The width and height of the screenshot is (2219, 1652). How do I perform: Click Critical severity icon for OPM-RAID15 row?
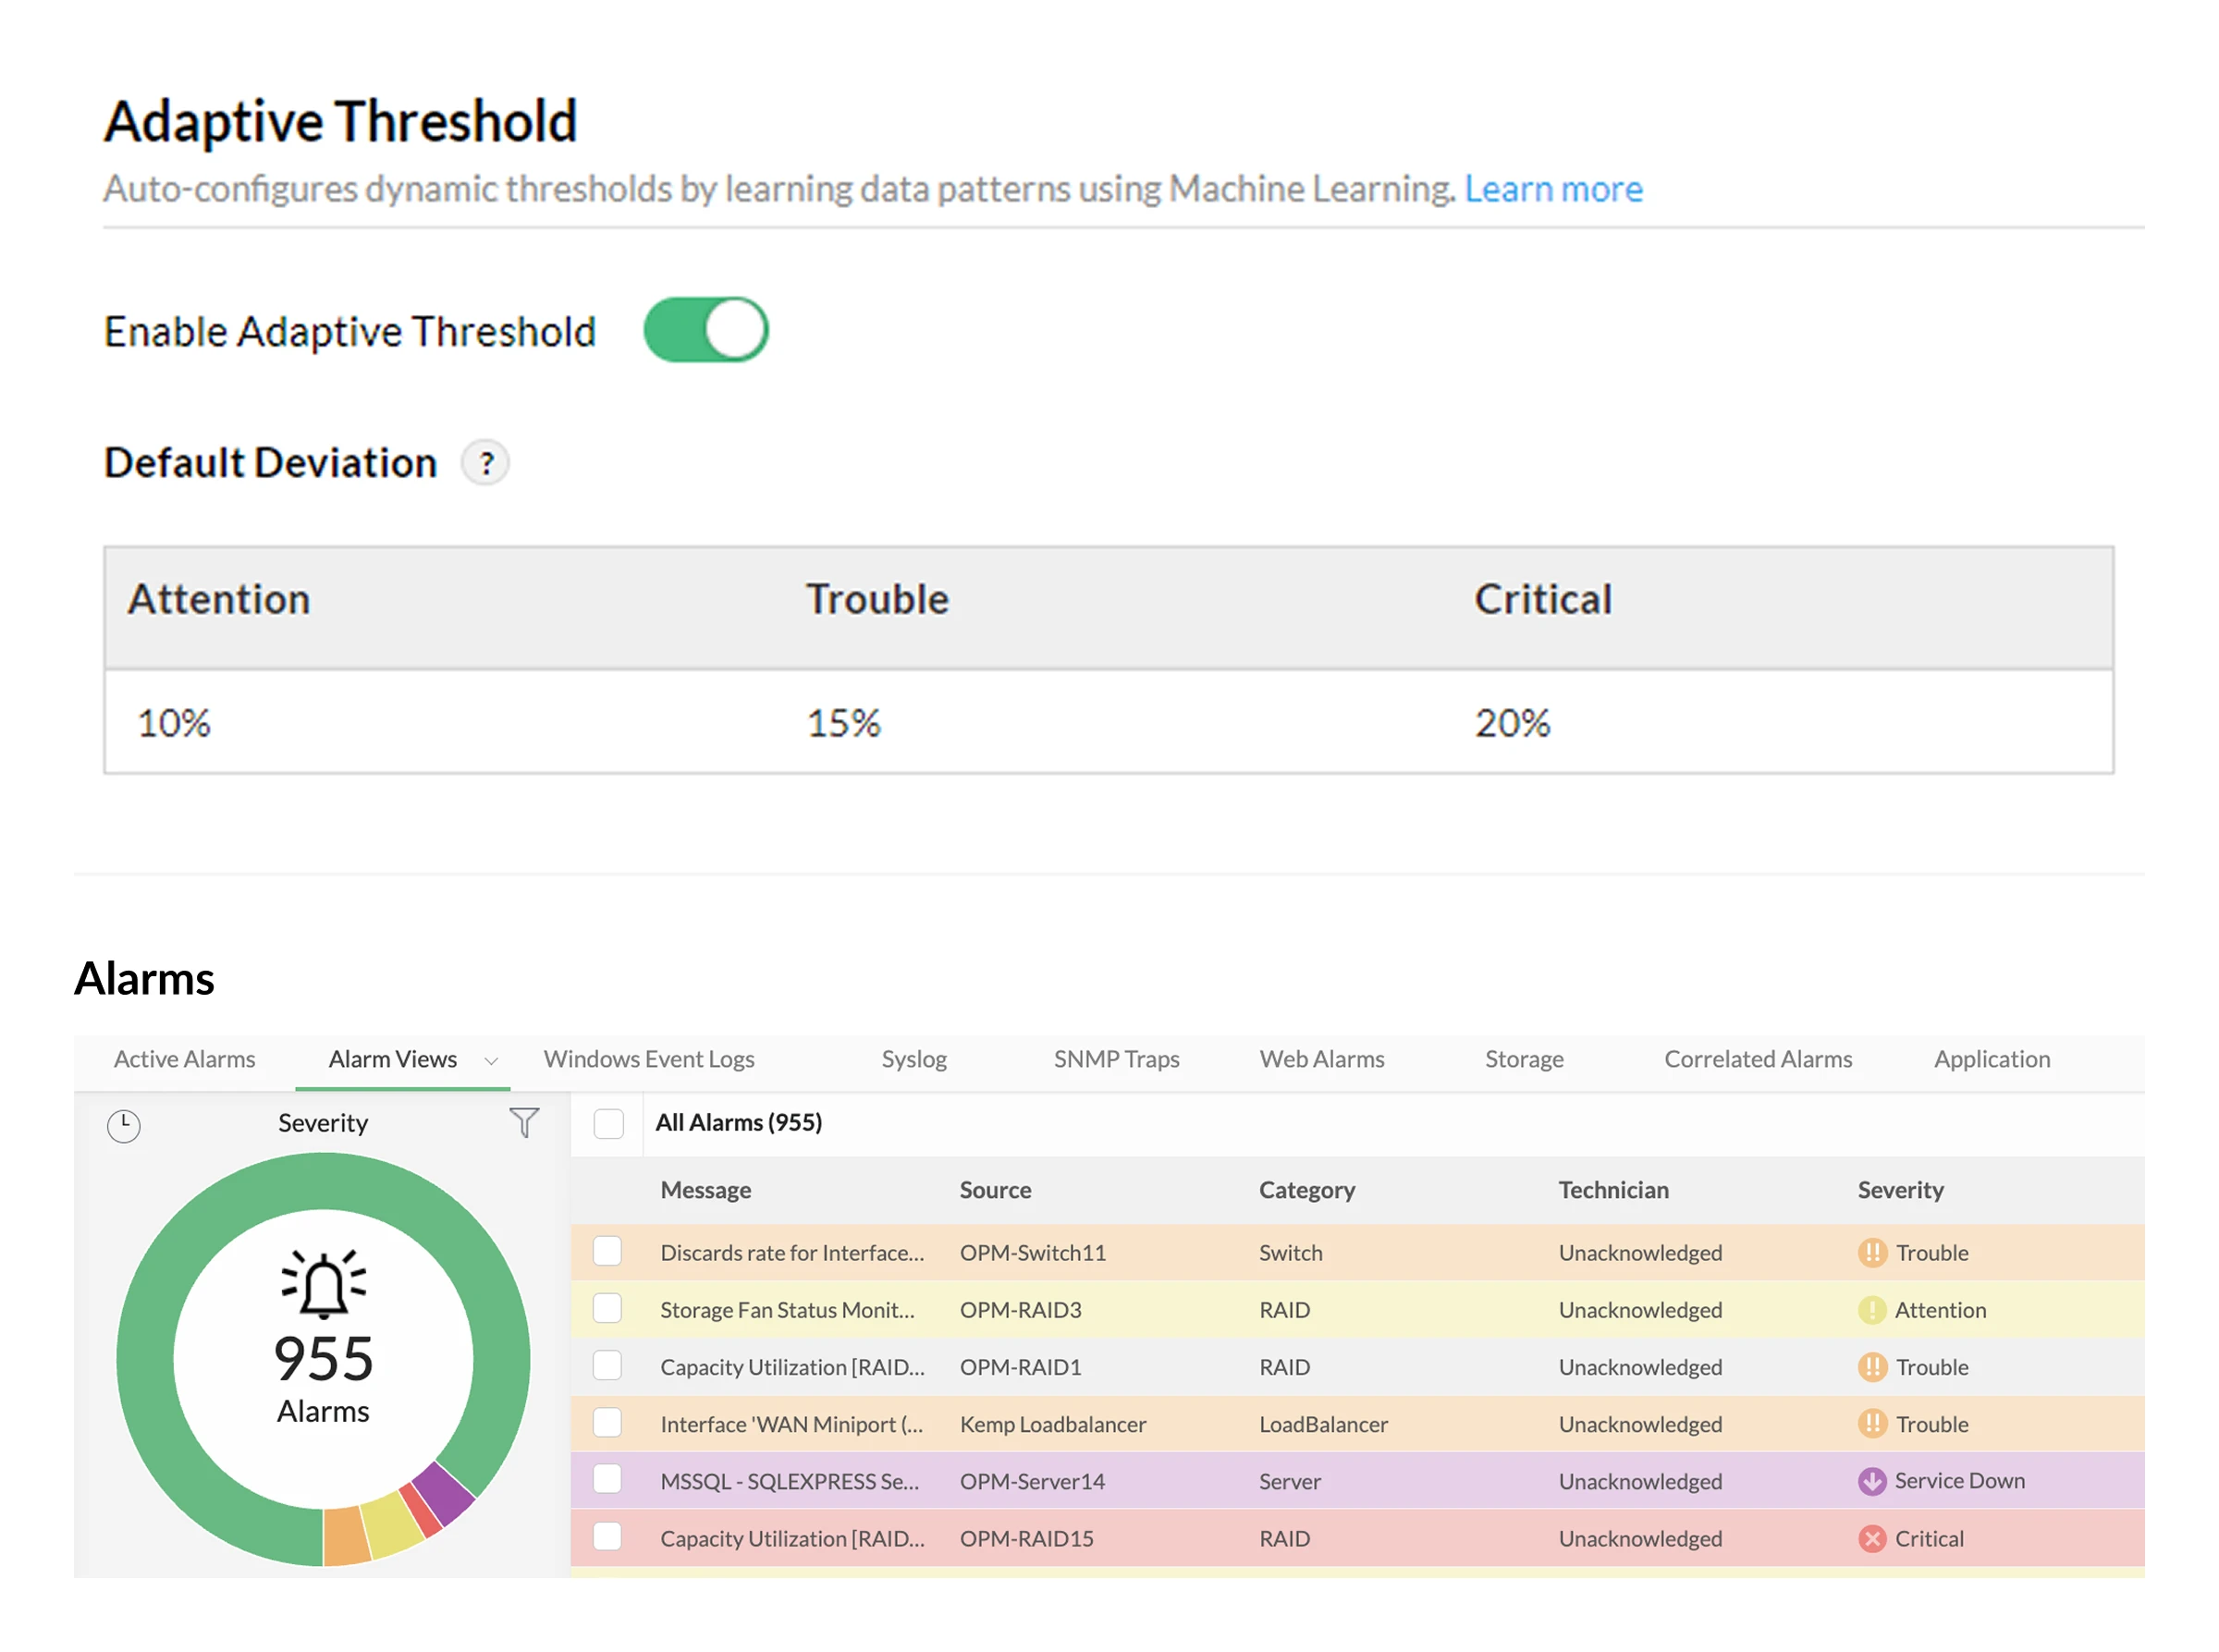pyautogui.click(x=1871, y=1539)
